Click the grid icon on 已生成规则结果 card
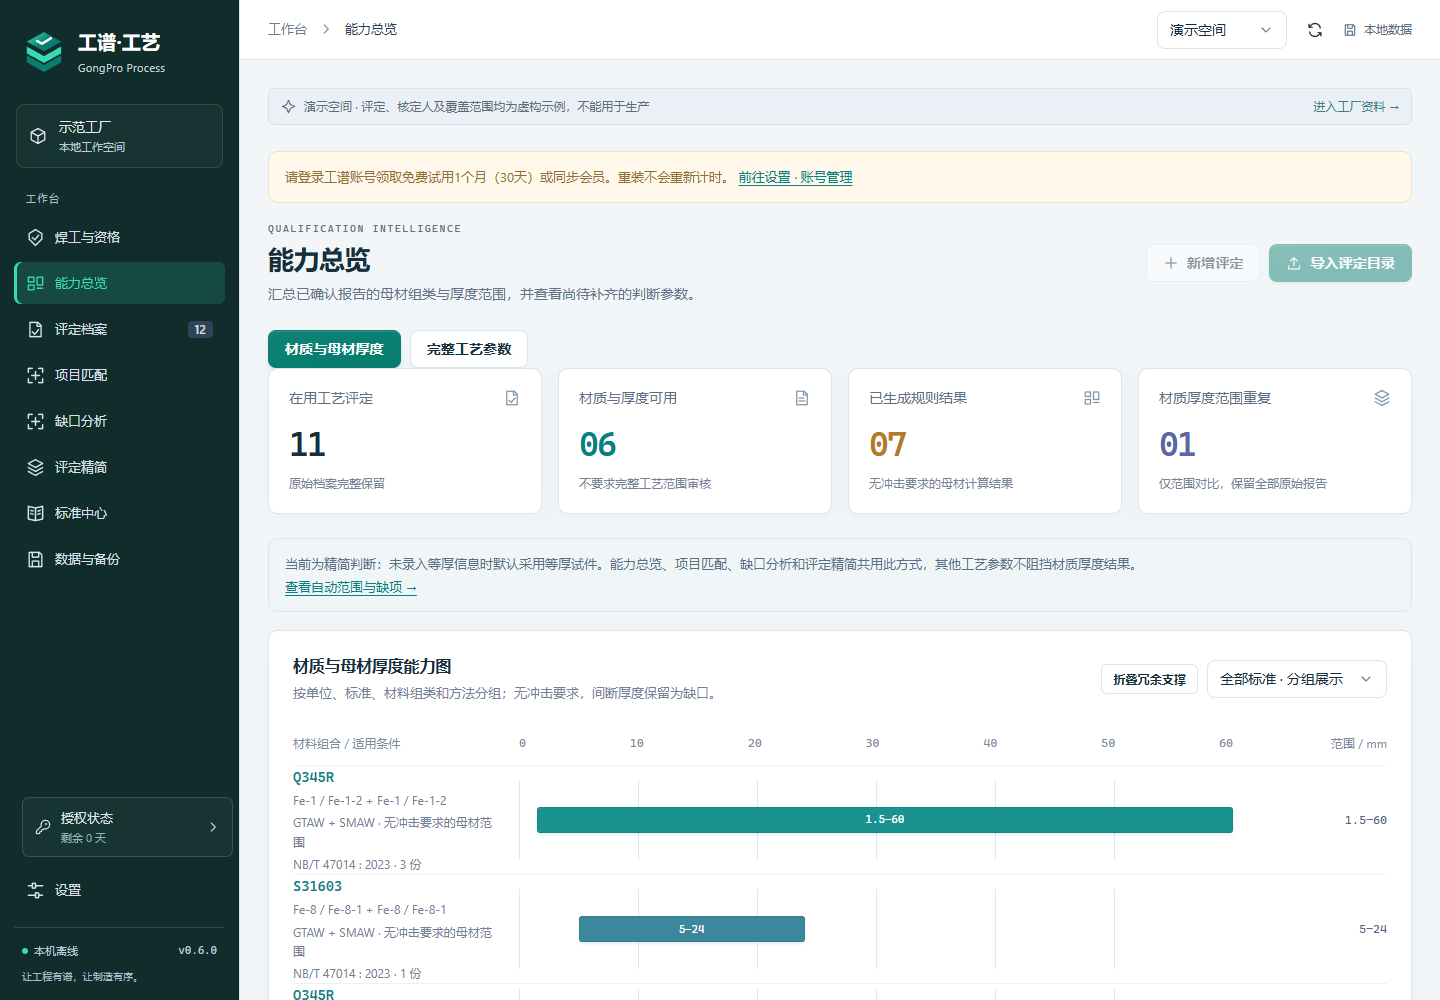Image resolution: width=1440 pixels, height=1000 pixels. pyautogui.click(x=1092, y=398)
